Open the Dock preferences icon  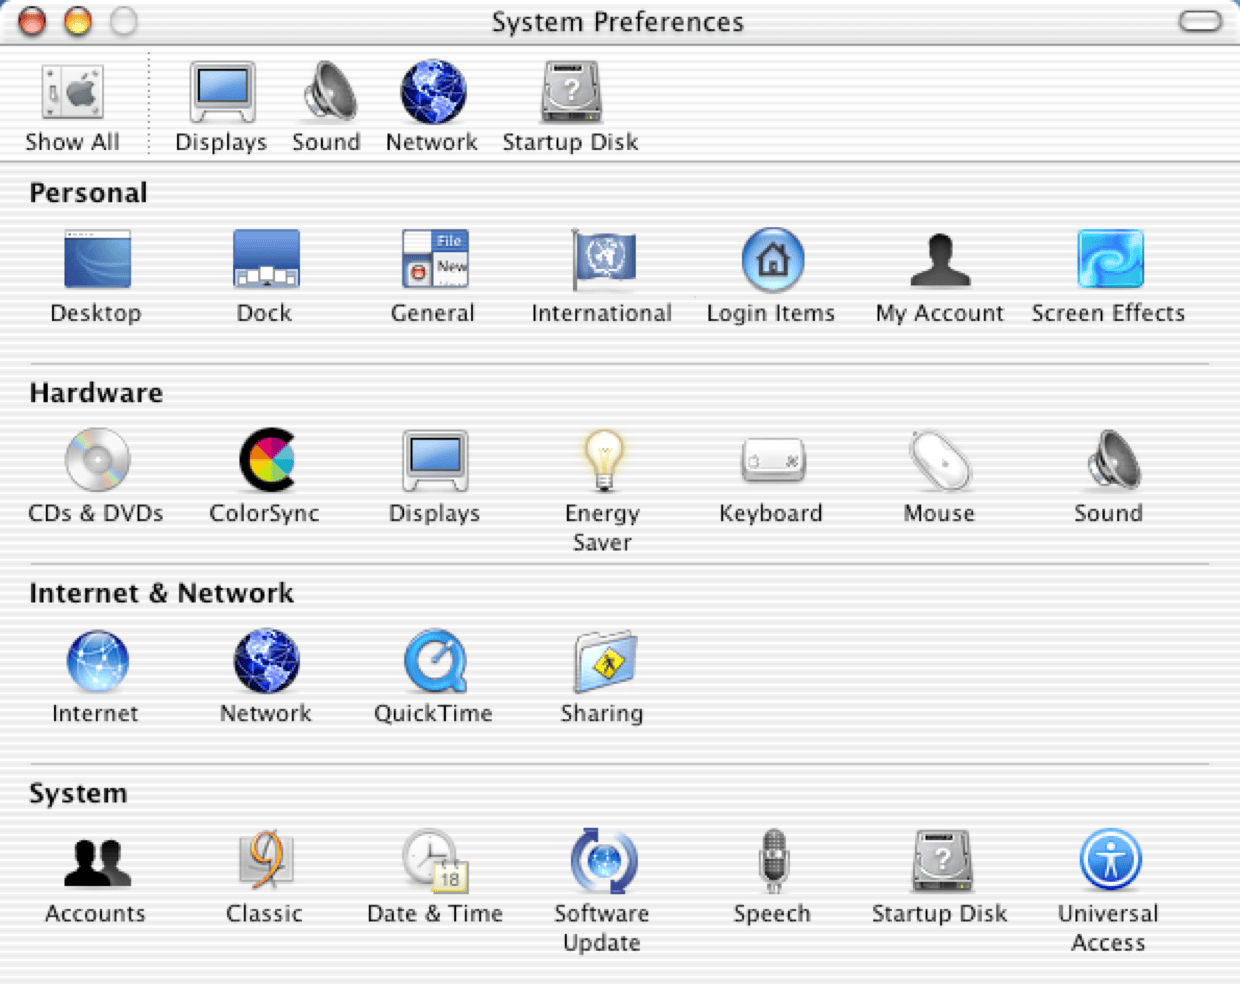click(x=266, y=260)
